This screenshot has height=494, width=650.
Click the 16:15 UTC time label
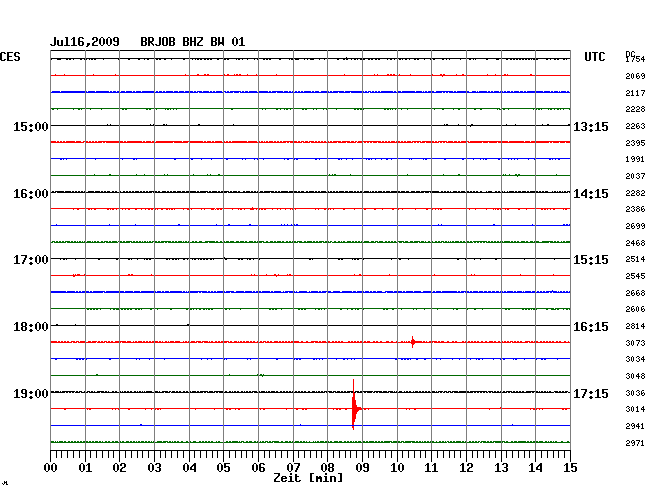pyautogui.click(x=591, y=327)
